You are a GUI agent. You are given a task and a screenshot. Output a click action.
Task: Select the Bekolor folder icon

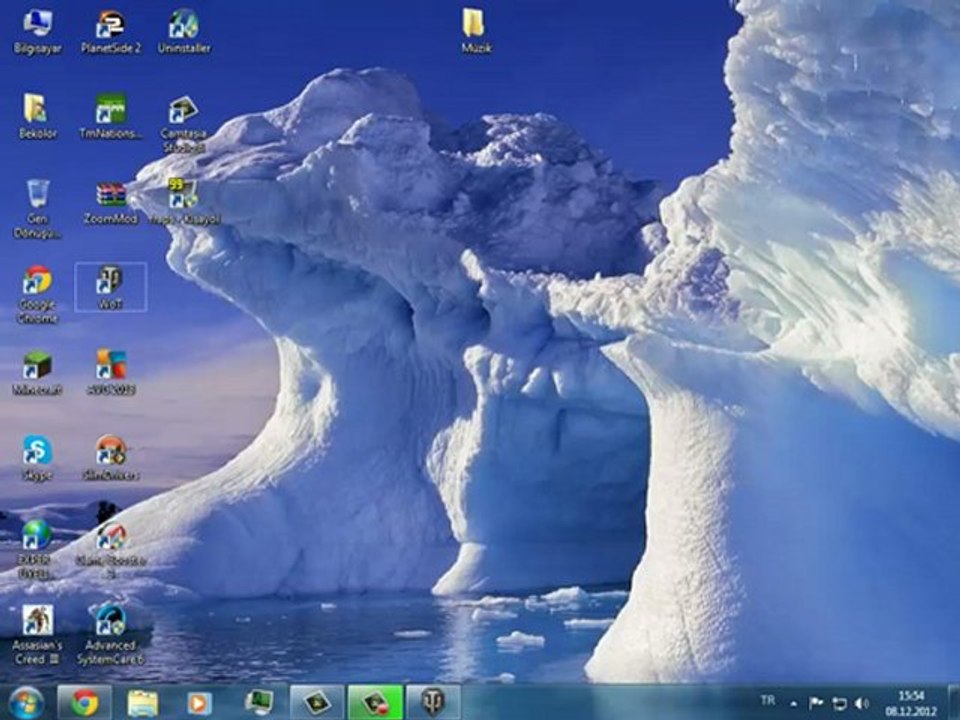coord(37,116)
